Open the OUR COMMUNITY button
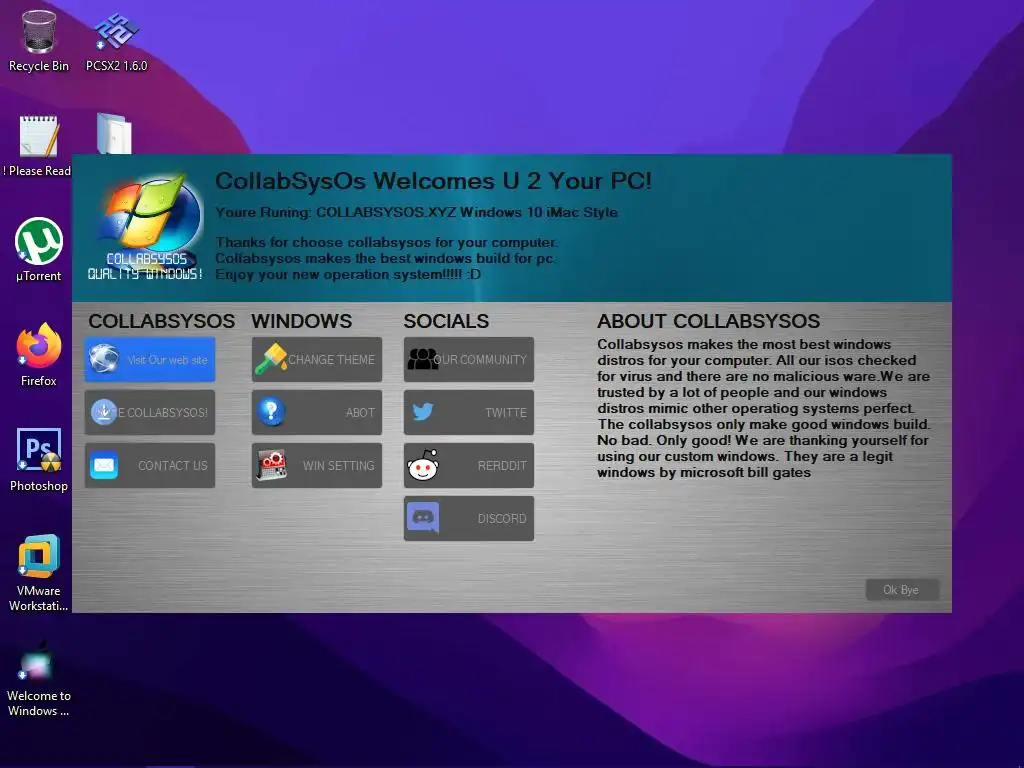Viewport: 1024px width, 768px height. coord(469,359)
